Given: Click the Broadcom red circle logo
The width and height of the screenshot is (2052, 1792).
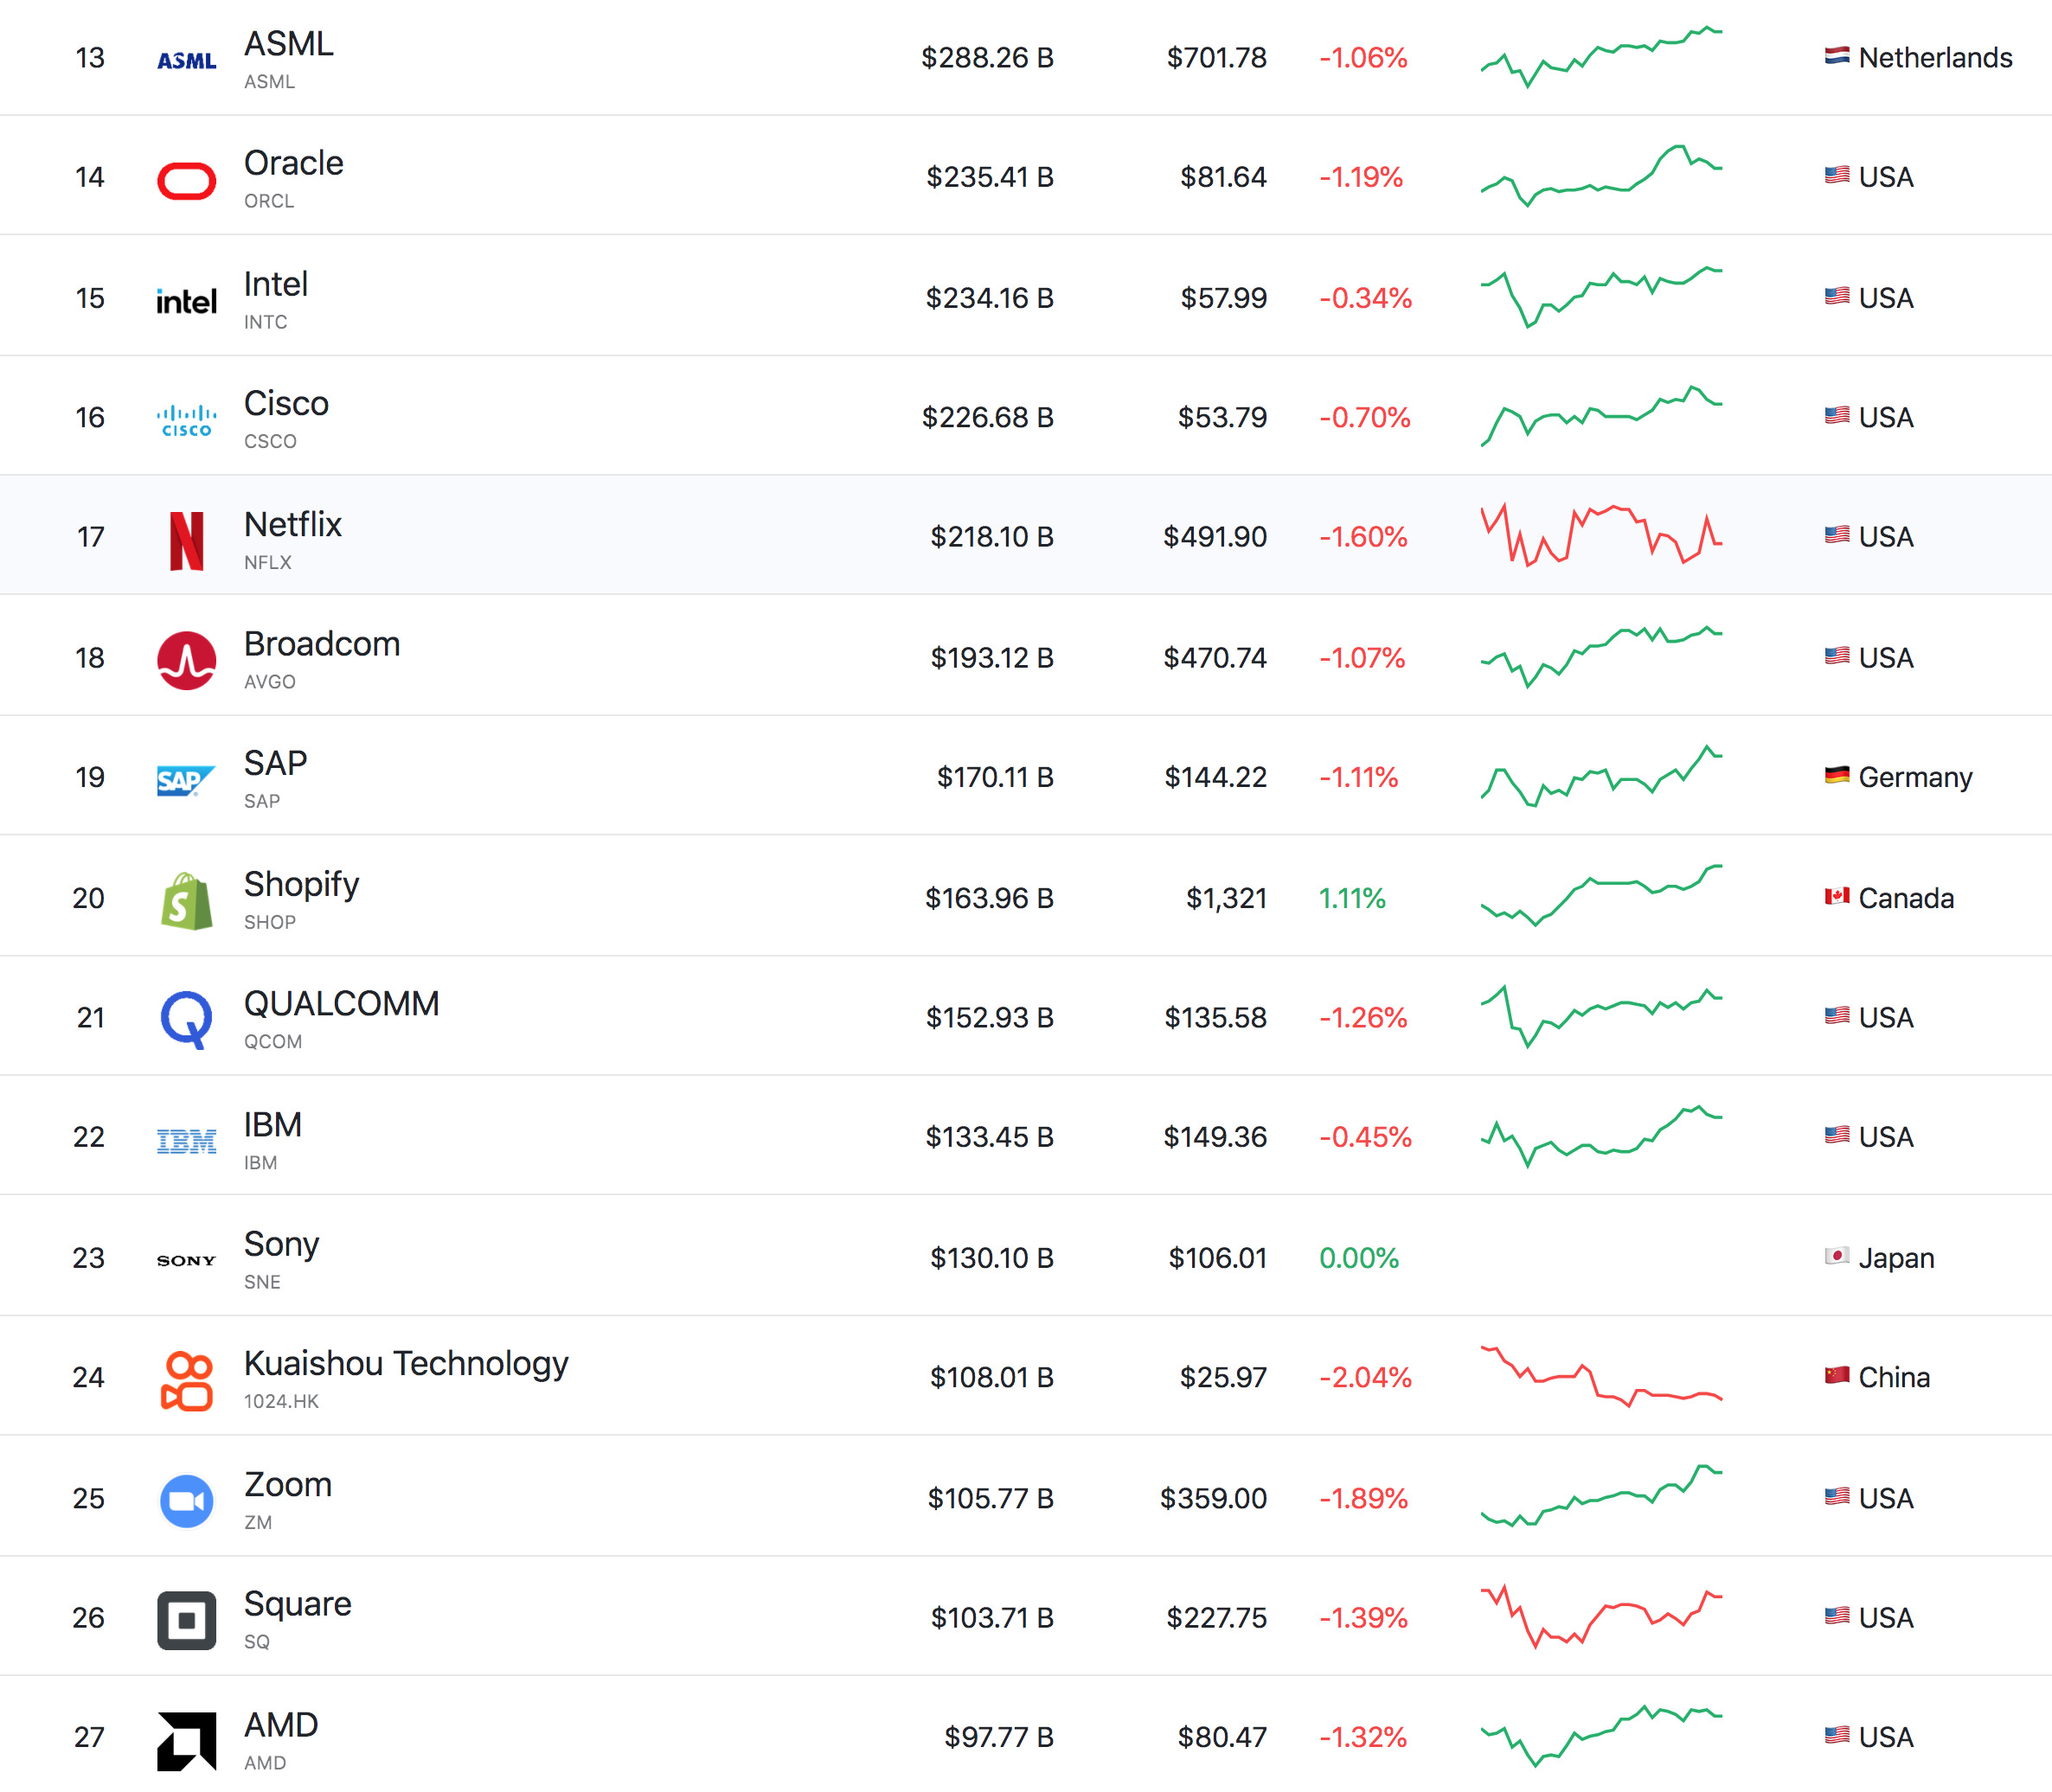Looking at the screenshot, I should [x=187, y=661].
